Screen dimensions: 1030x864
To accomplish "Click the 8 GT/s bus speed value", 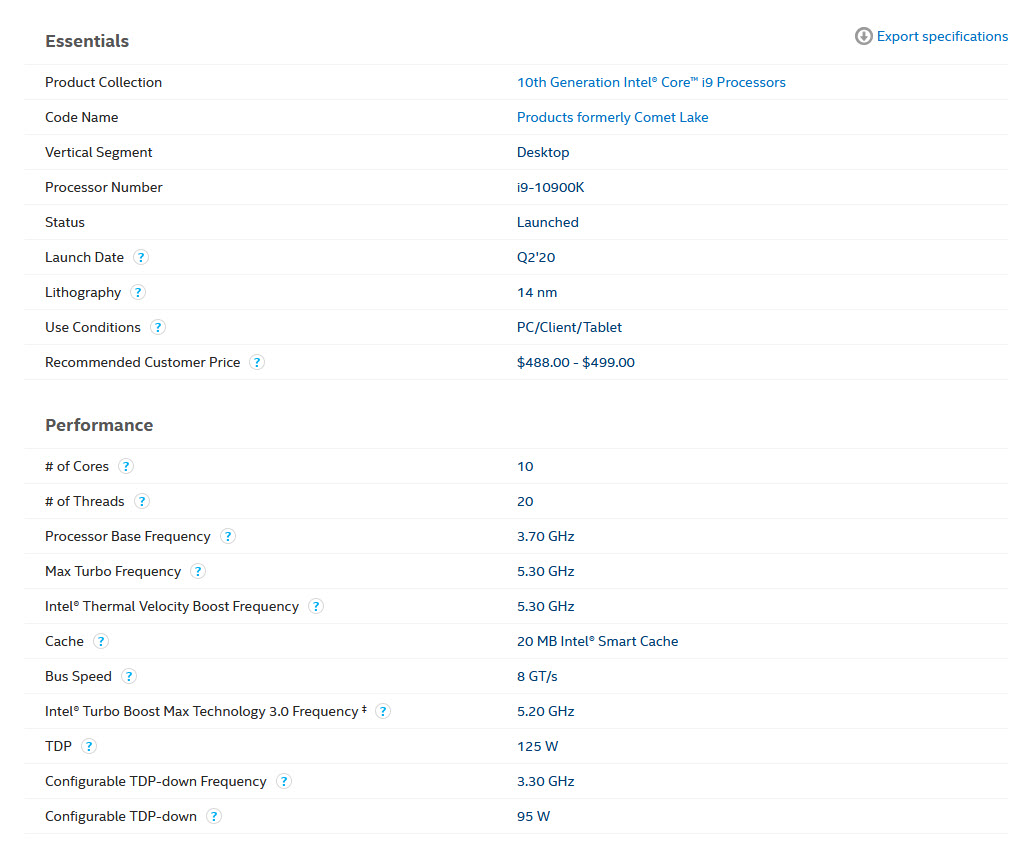I will (537, 676).
